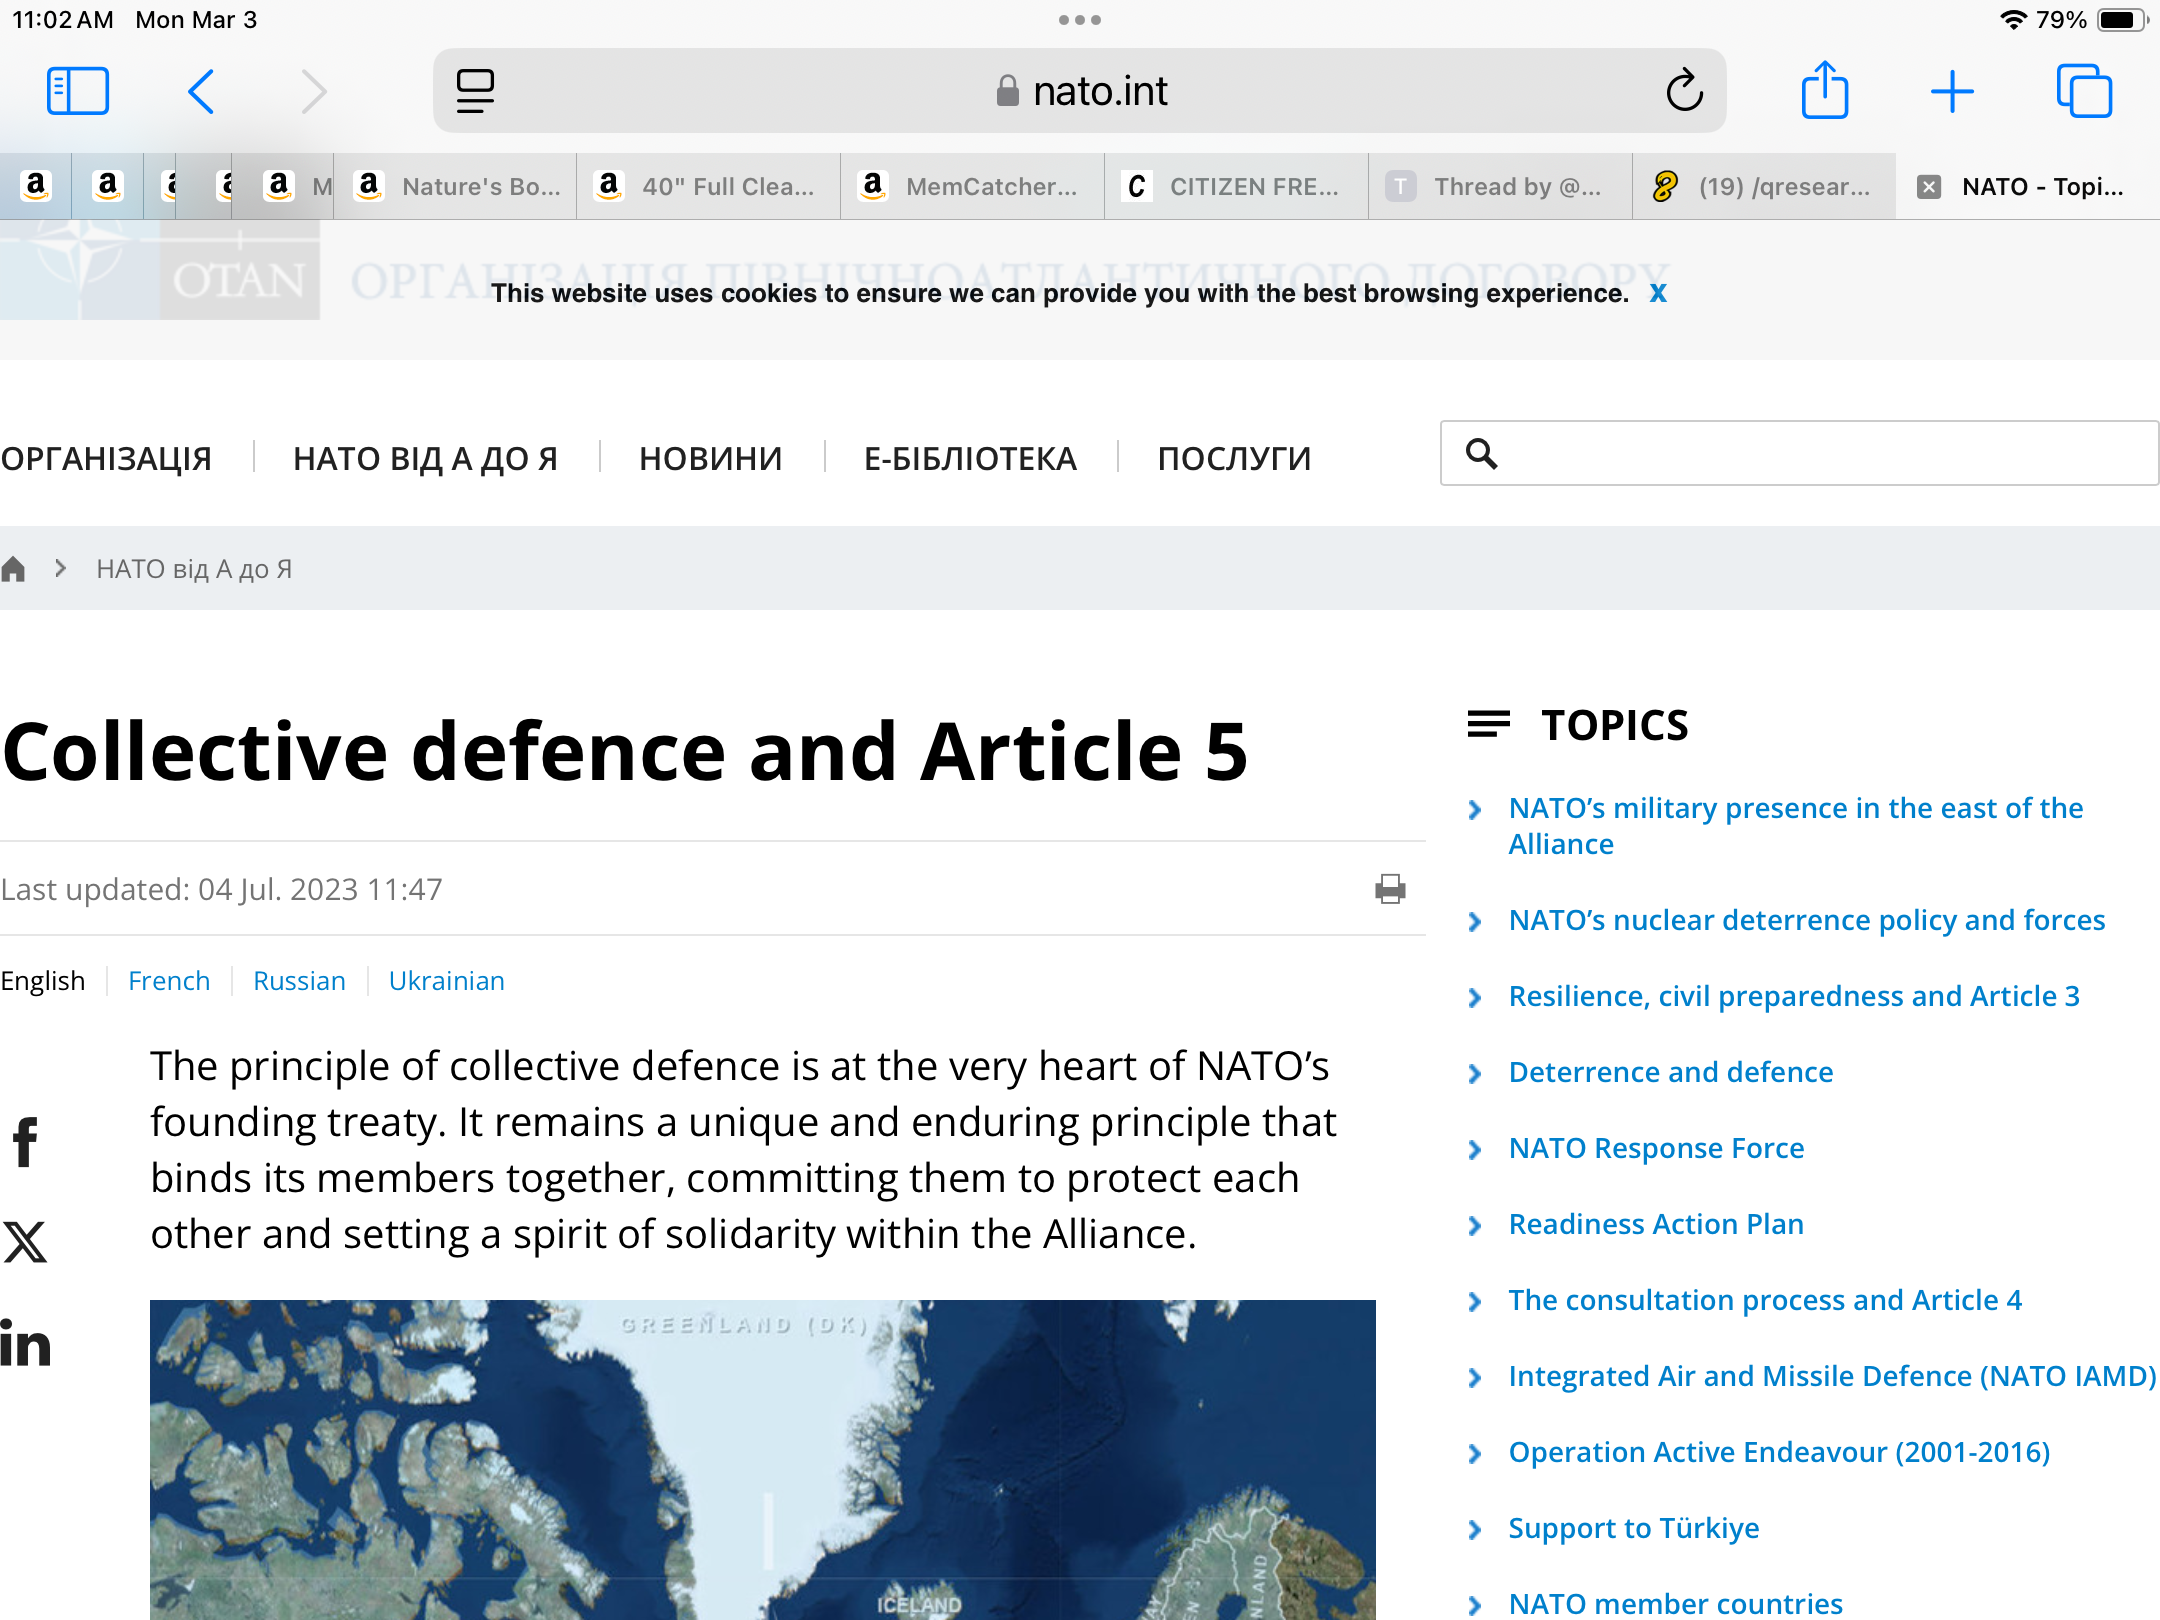This screenshot has height=1620, width=2160.
Task: Switch to the MemCatcher... tab
Action: 972,186
